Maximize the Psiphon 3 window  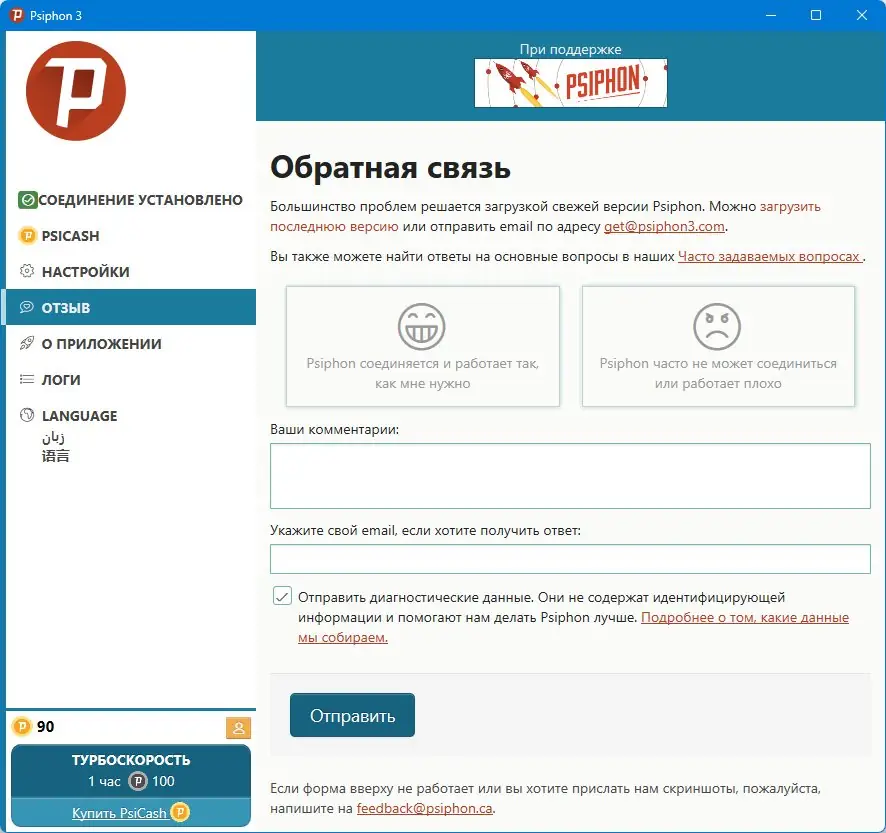coord(816,15)
